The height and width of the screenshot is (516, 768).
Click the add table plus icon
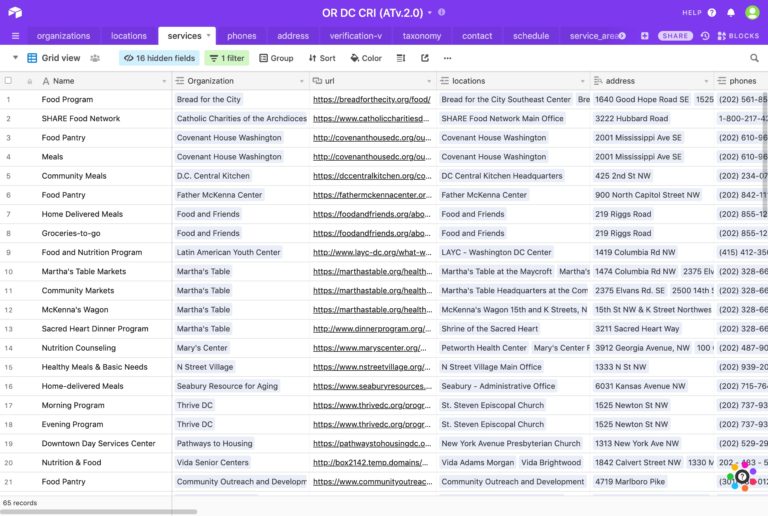point(644,36)
